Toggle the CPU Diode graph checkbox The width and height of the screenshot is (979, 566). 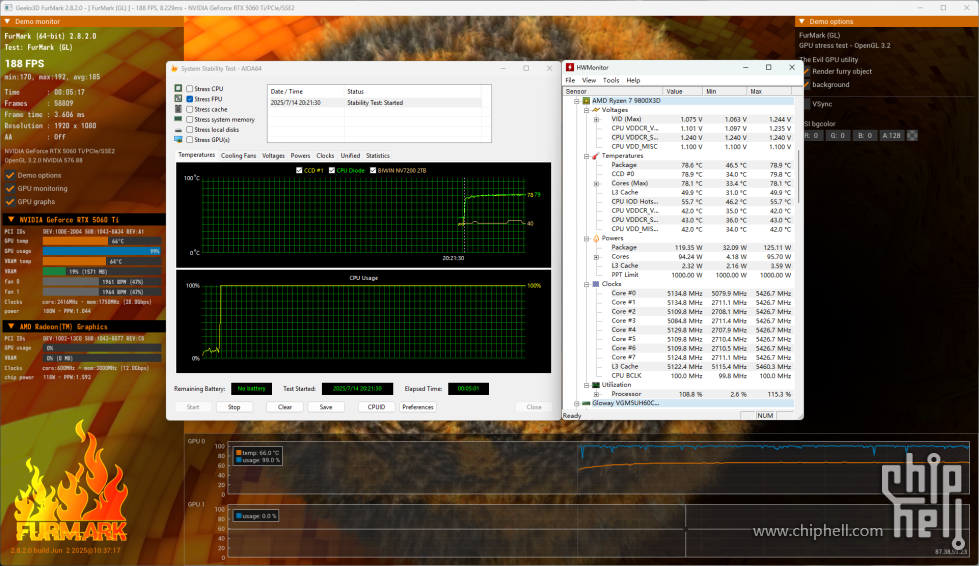(332, 170)
